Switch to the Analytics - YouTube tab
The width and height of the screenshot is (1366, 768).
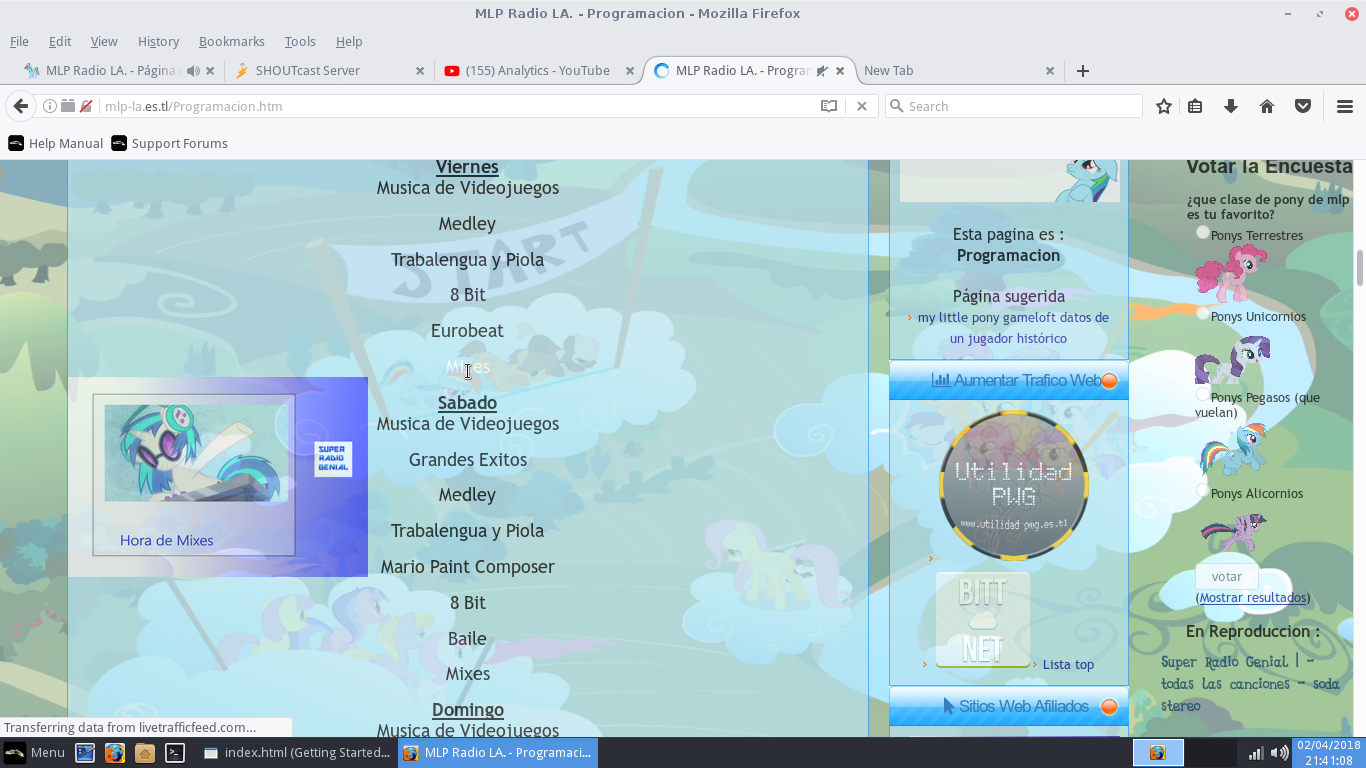(538, 71)
